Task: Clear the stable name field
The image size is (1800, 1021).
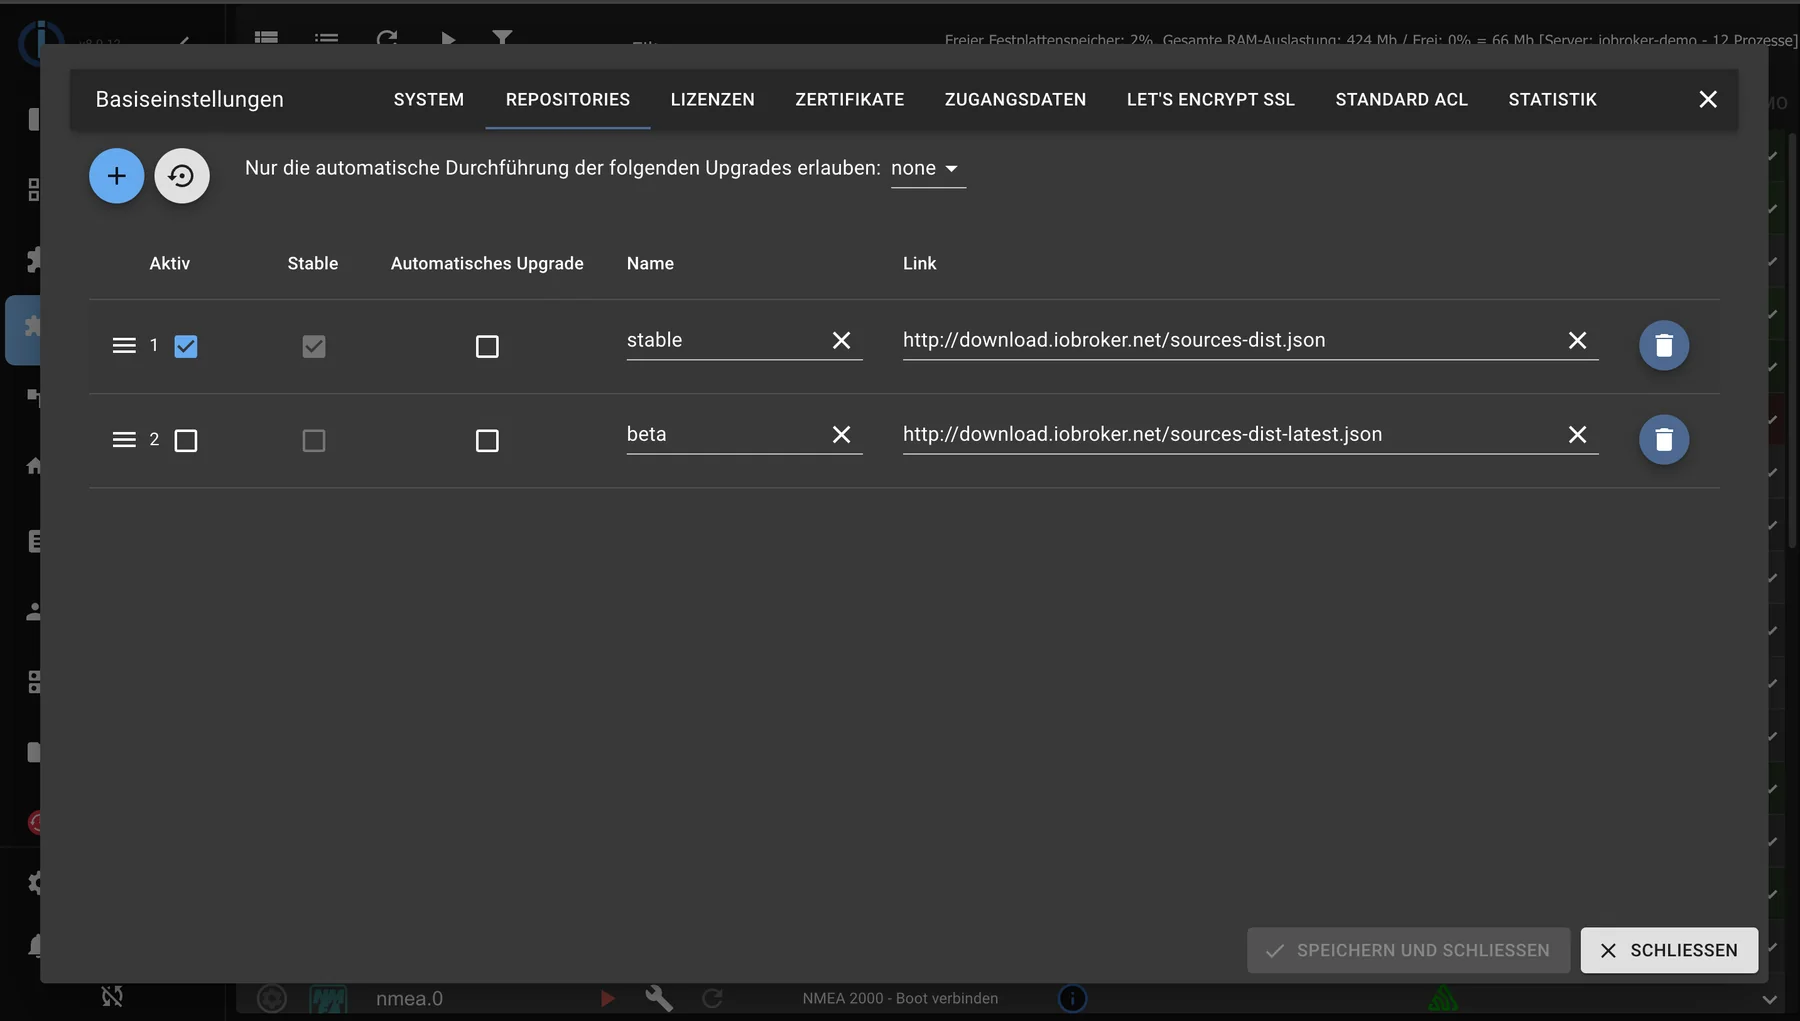Action: (x=841, y=341)
